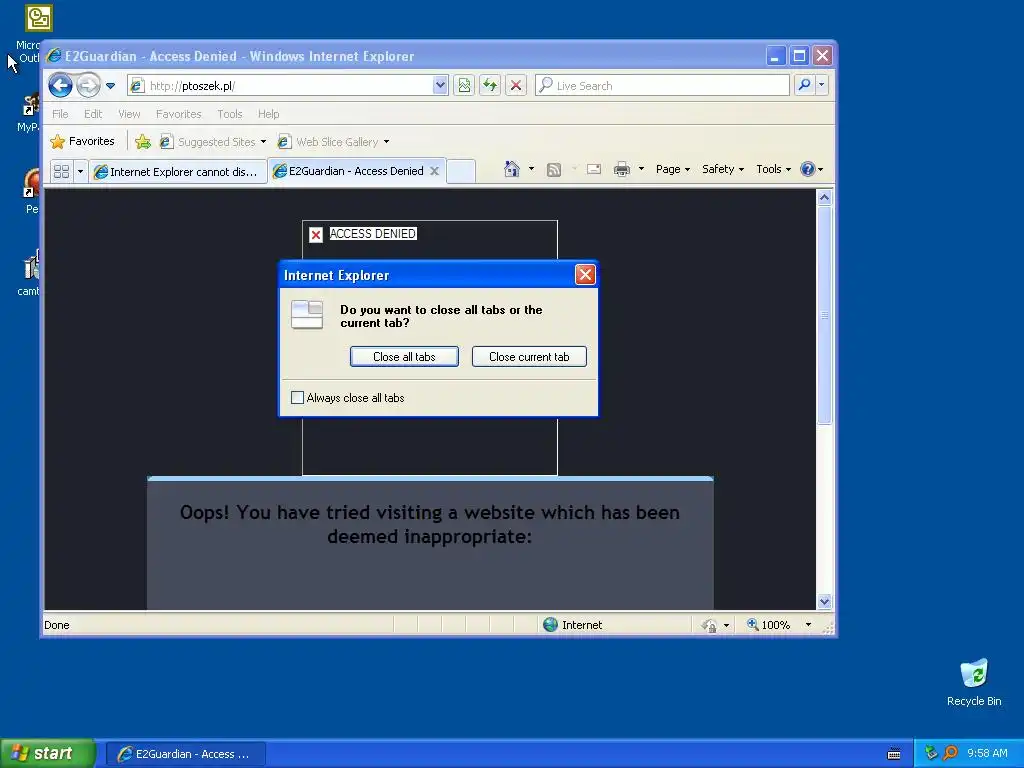
Task: Click the Close current tab button
Action: pyautogui.click(x=529, y=357)
